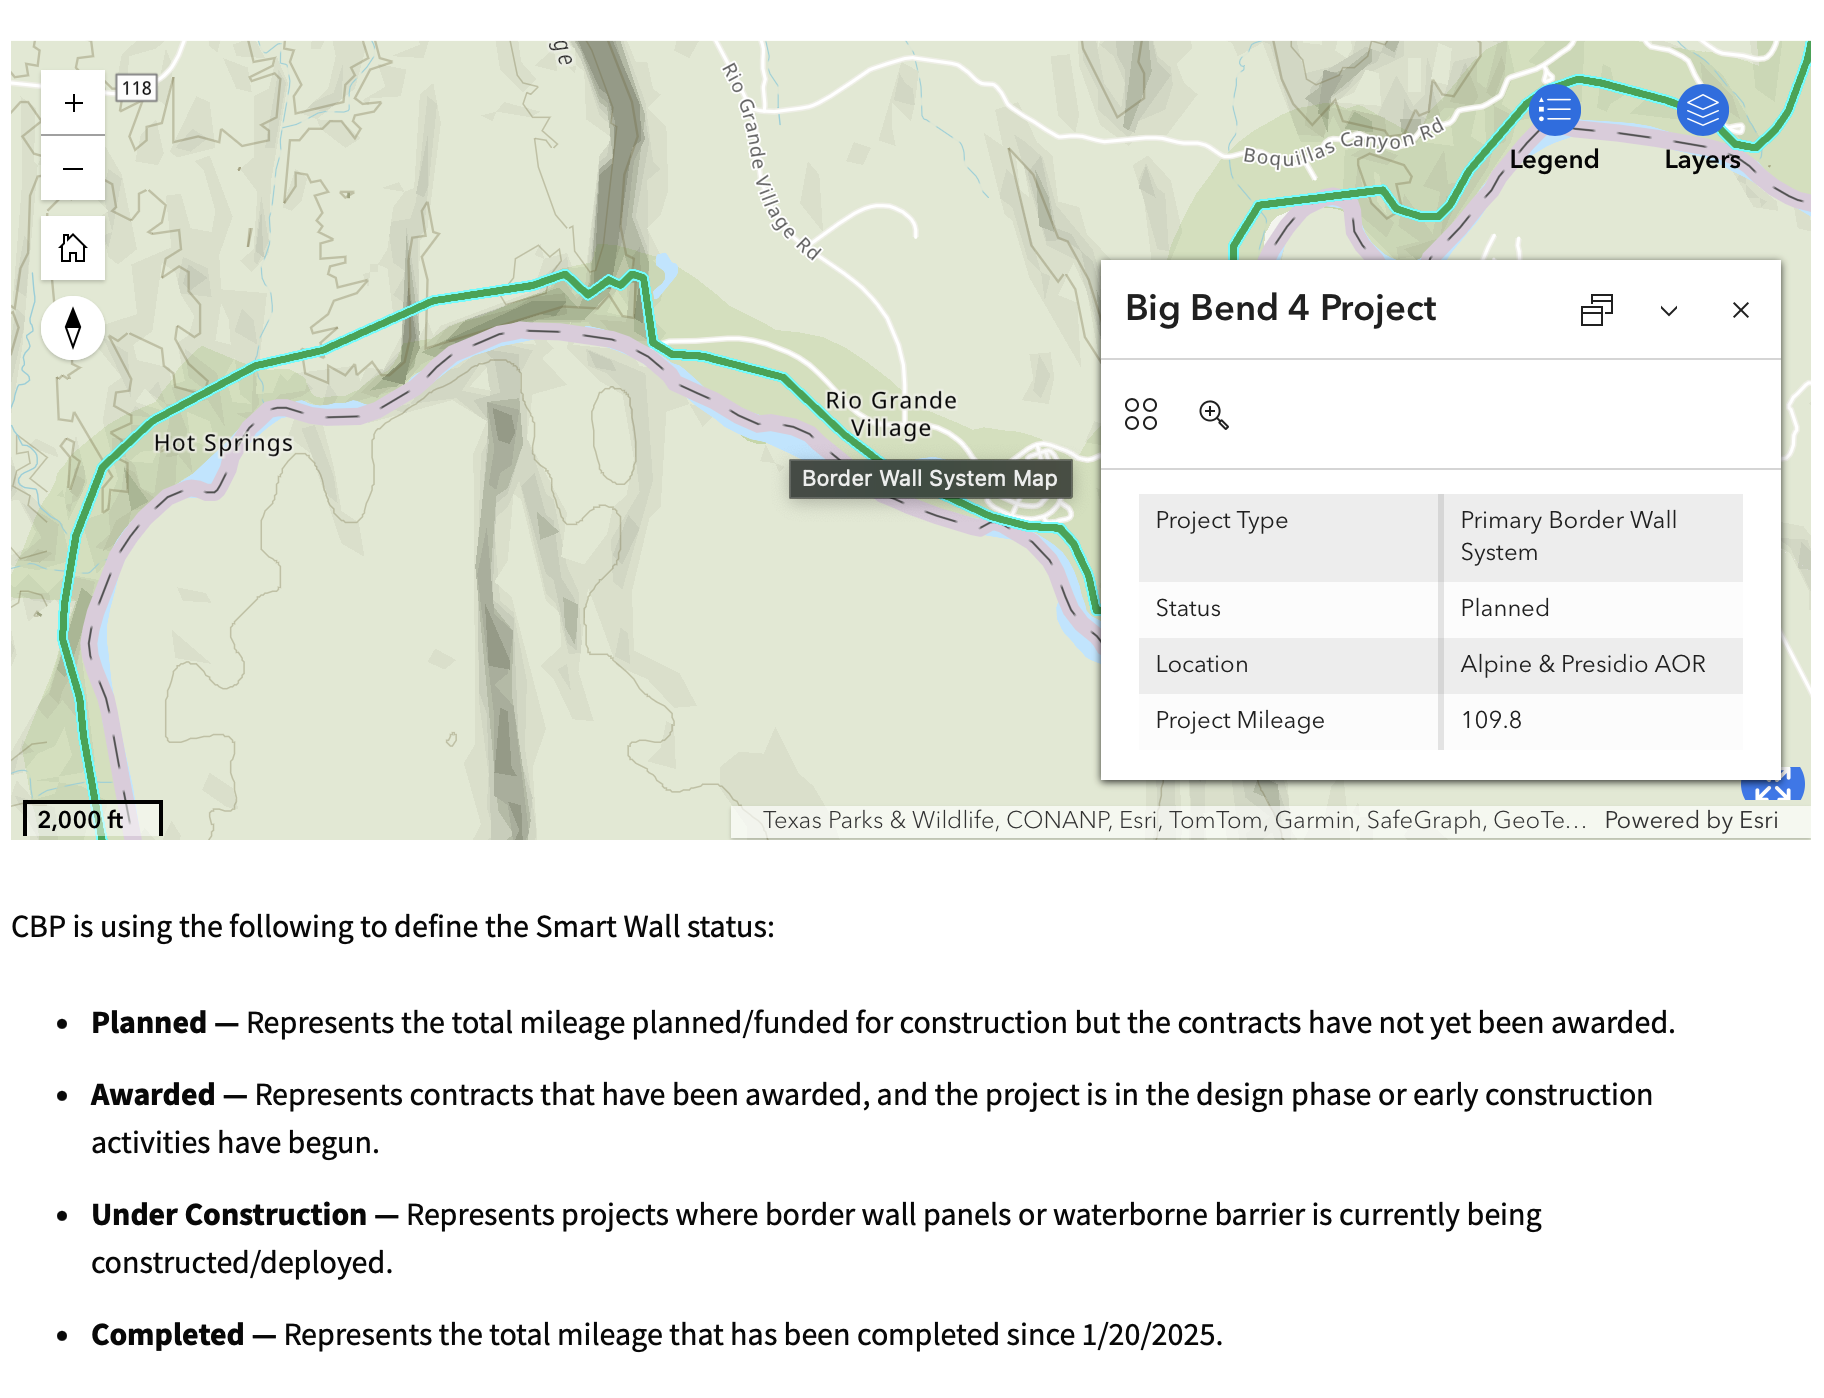Open the Layers panel
Image resolution: width=1824 pixels, height=1398 pixels.
[x=1702, y=110]
